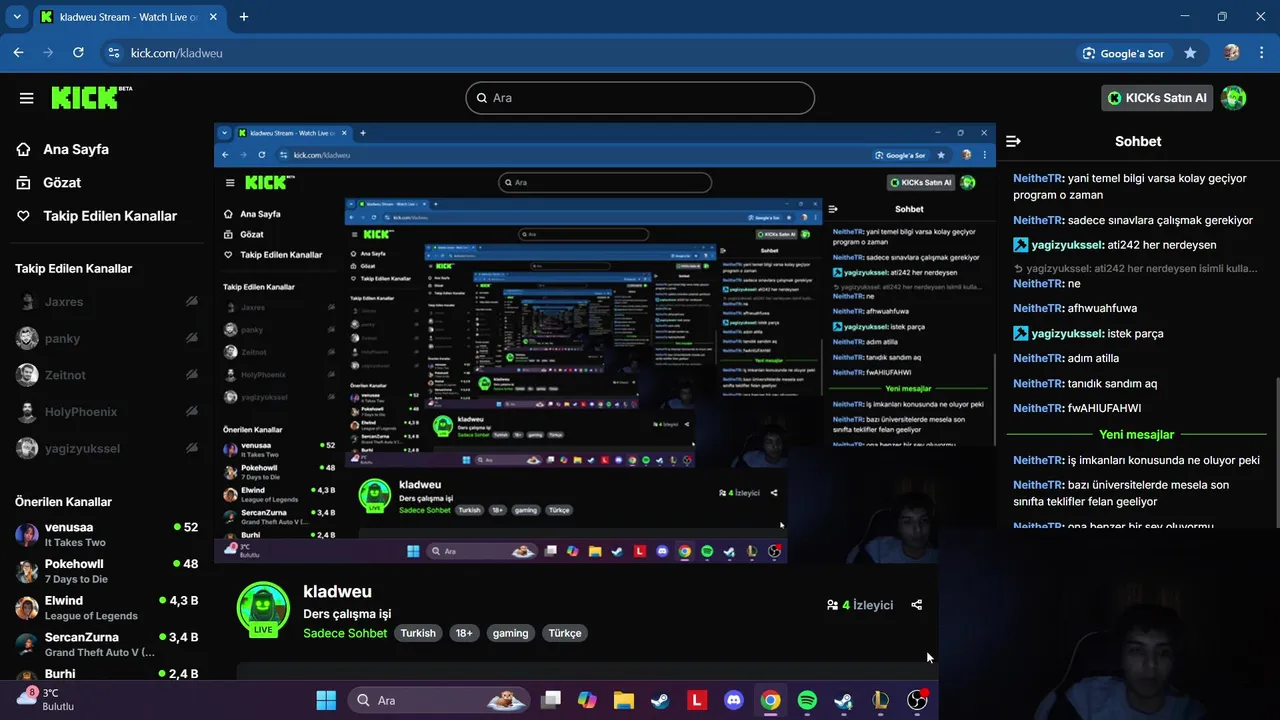The image size is (1280, 720).
Task: Open the 3°C Bulutlu weather widget
Action: [46, 699]
